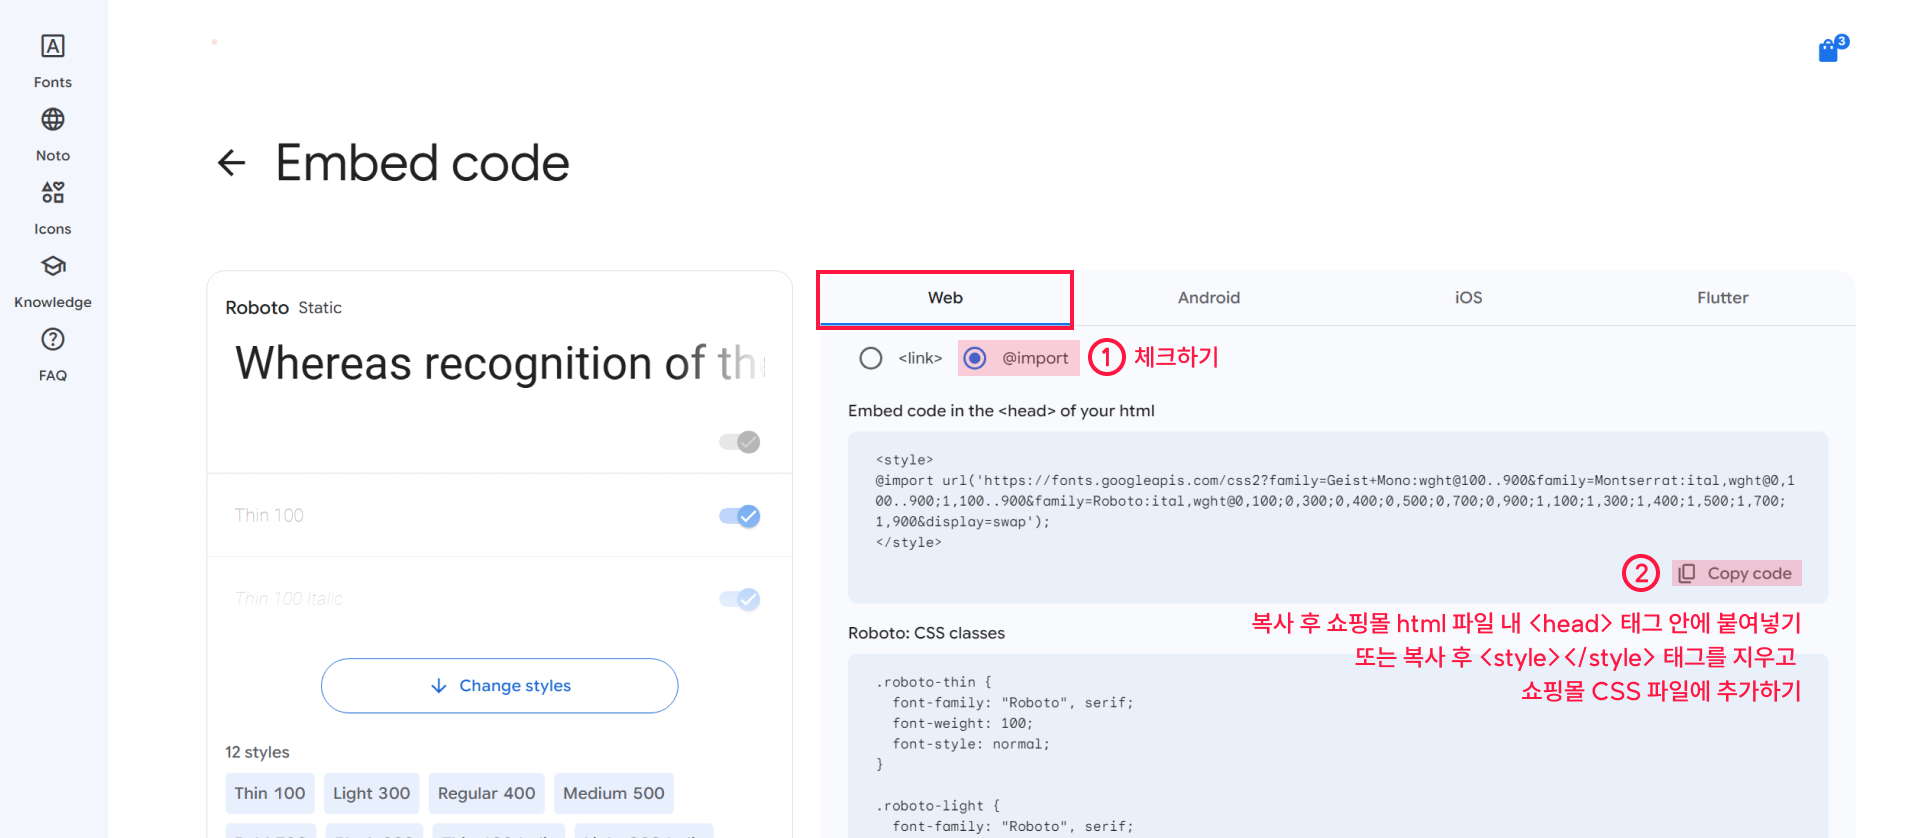Toggle the Thin 100 Italic style switch
1932x838 pixels.
click(x=740, y=599)
